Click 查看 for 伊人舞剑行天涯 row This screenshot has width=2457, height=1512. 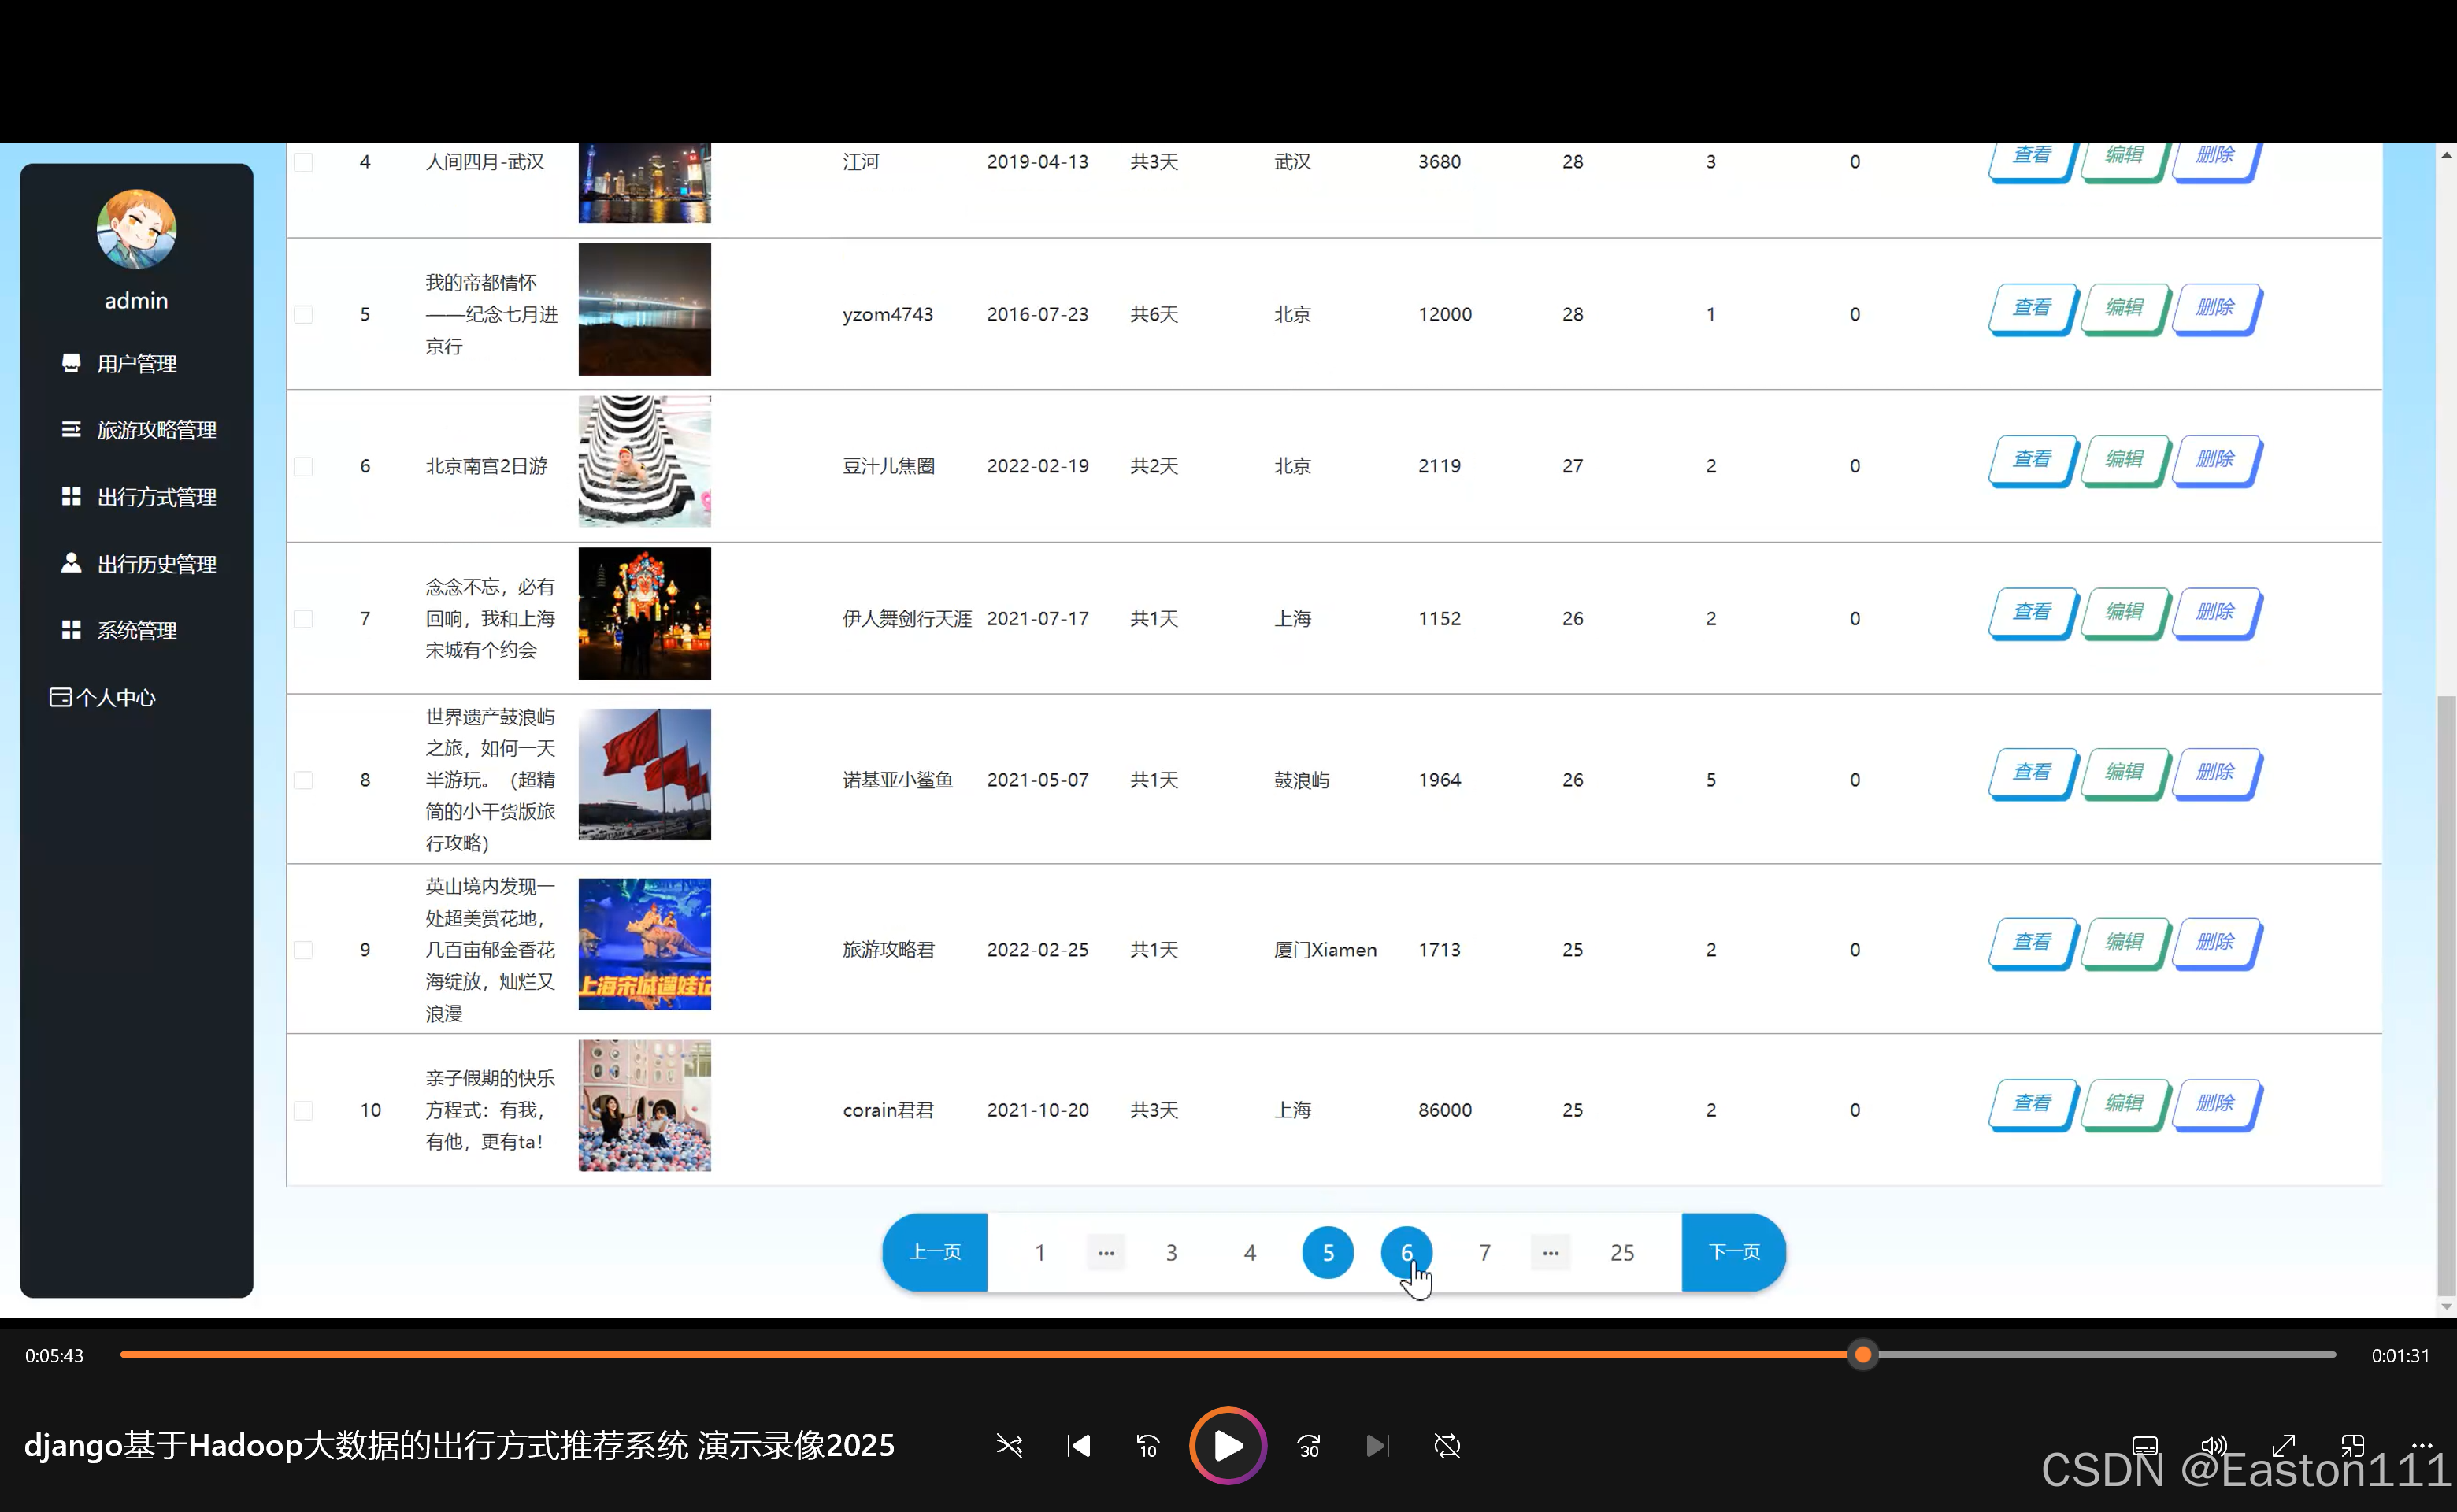(x=2032, y=612)
